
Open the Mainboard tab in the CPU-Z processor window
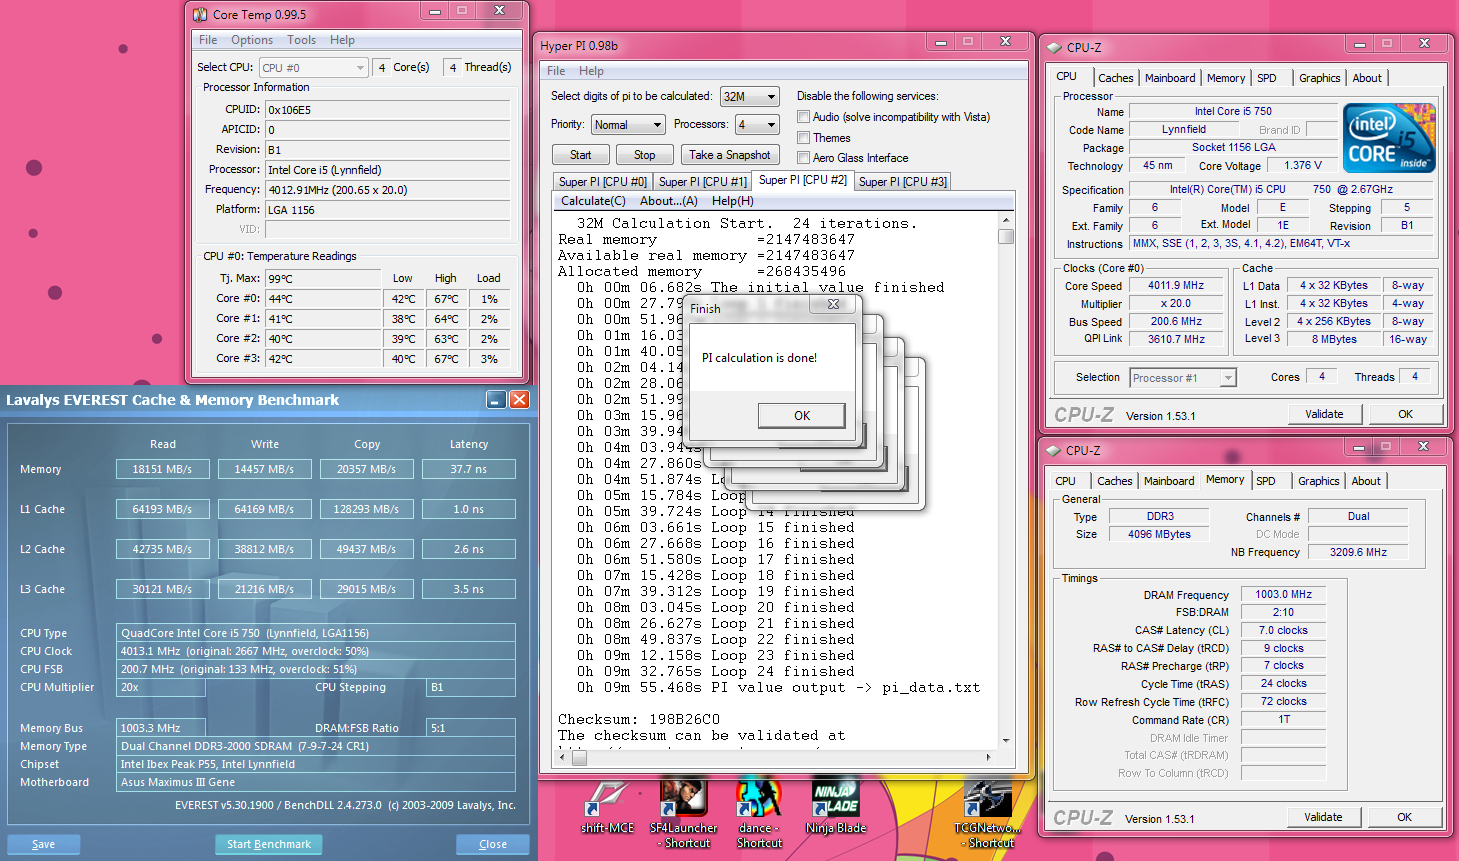tap(1170, 78)
